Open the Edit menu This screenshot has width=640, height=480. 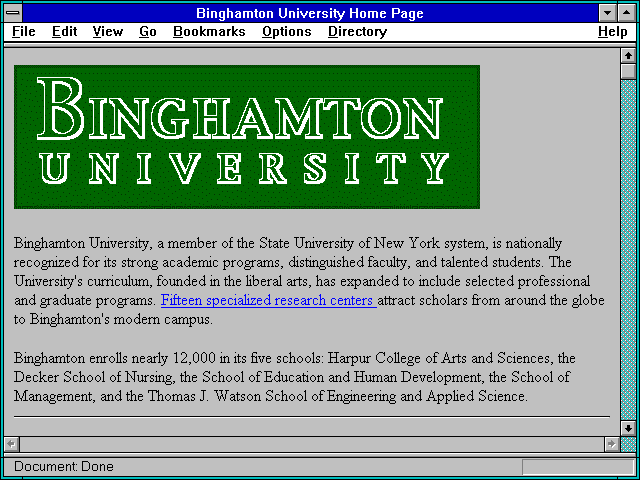click(x=64, y=32)
